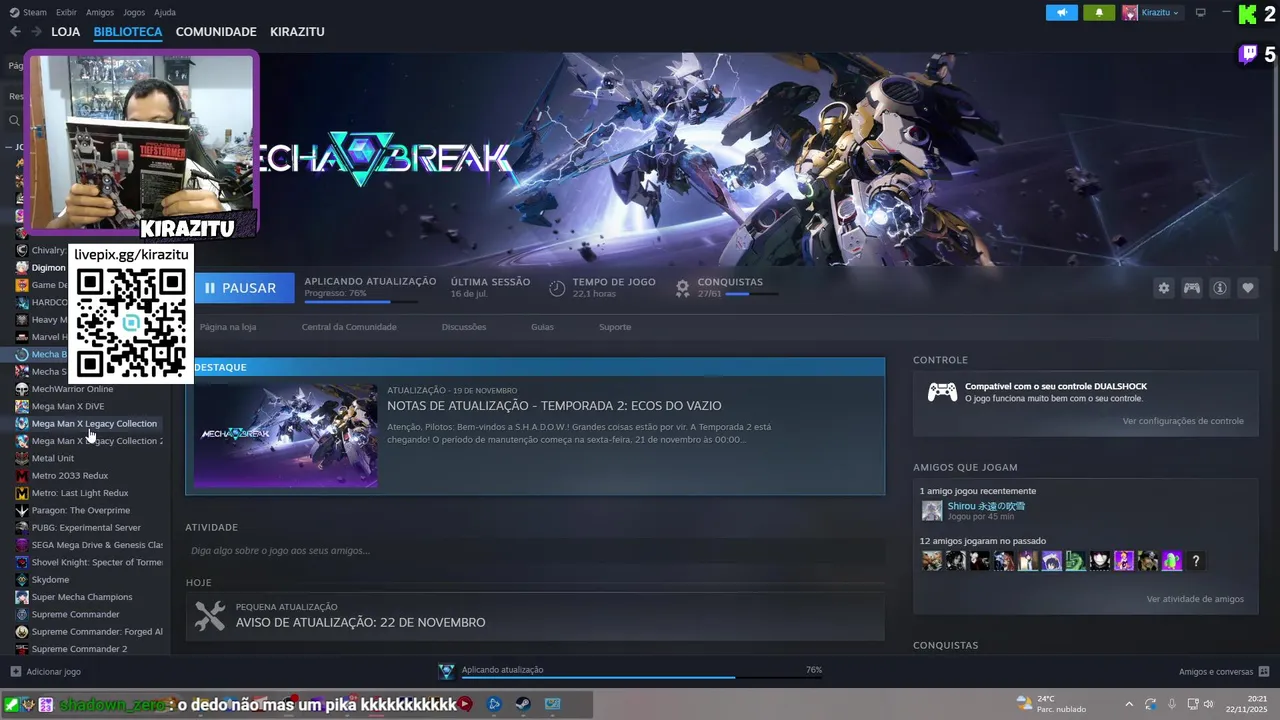Image resolution: width=1280 pixels, height=720 pixels.
Task: Open the Amigos menu
Action: pos(100,13)
